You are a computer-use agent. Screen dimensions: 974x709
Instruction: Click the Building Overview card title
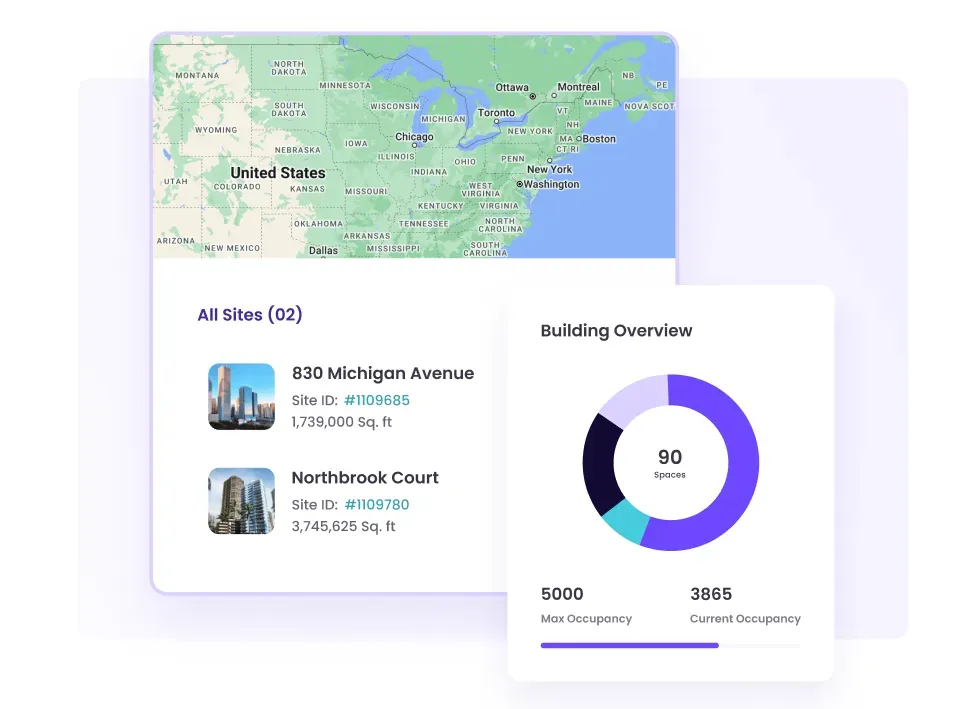616,331
